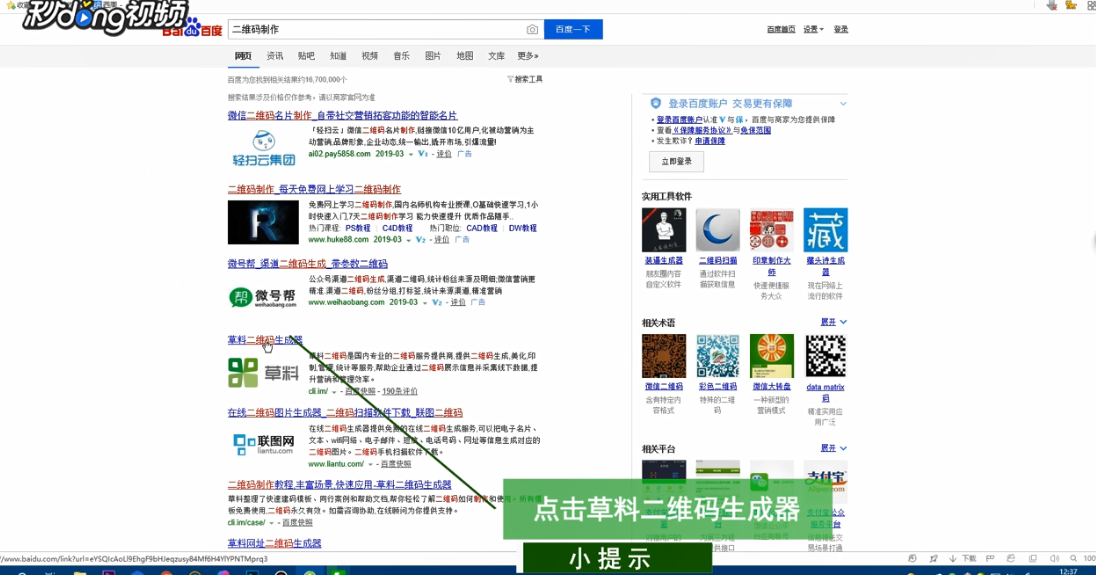Click the 百度一下 search button
The height and width of the screenshot is (575, 1096).
point(573,29)
